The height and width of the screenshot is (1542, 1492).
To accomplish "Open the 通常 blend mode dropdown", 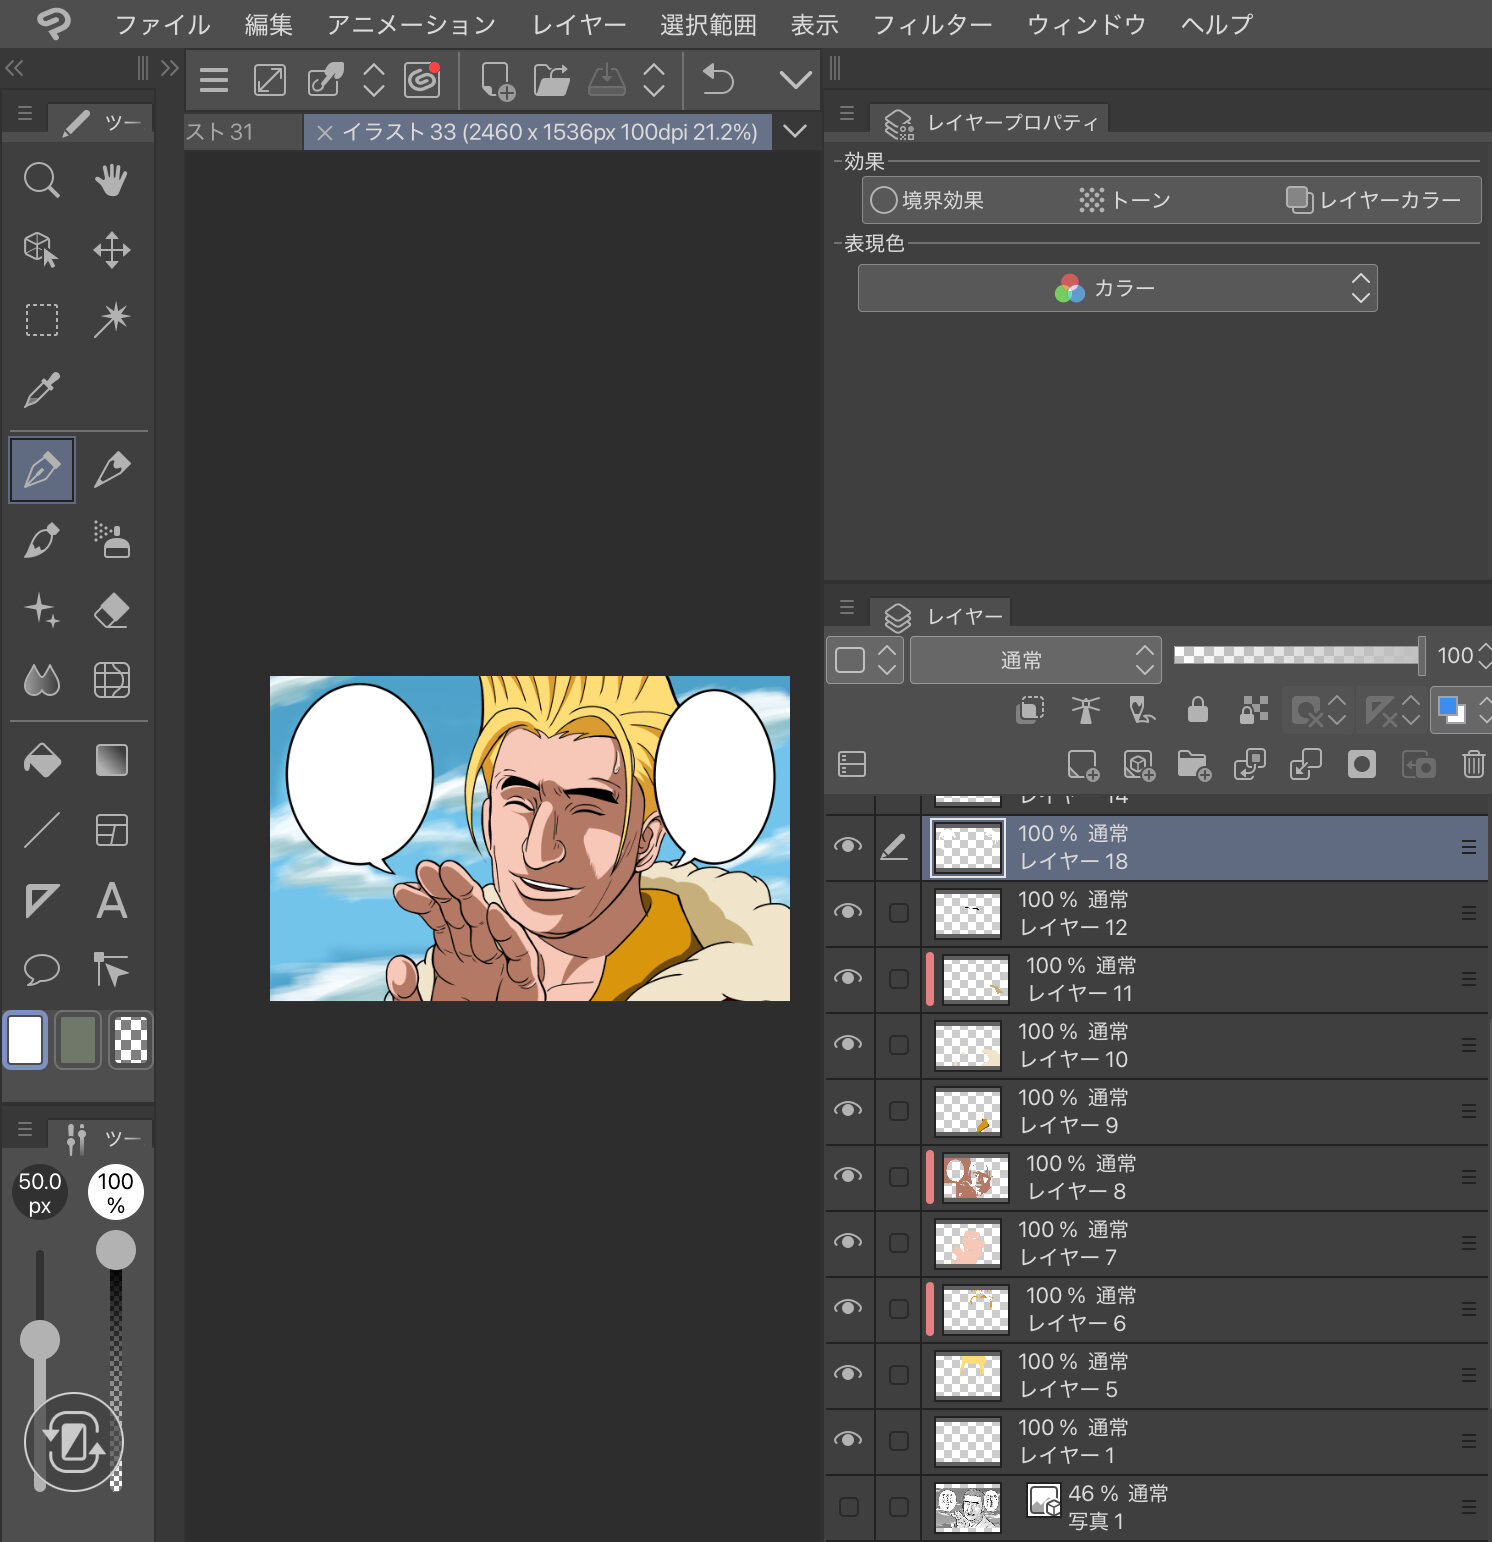I will tap(1035, 660).
